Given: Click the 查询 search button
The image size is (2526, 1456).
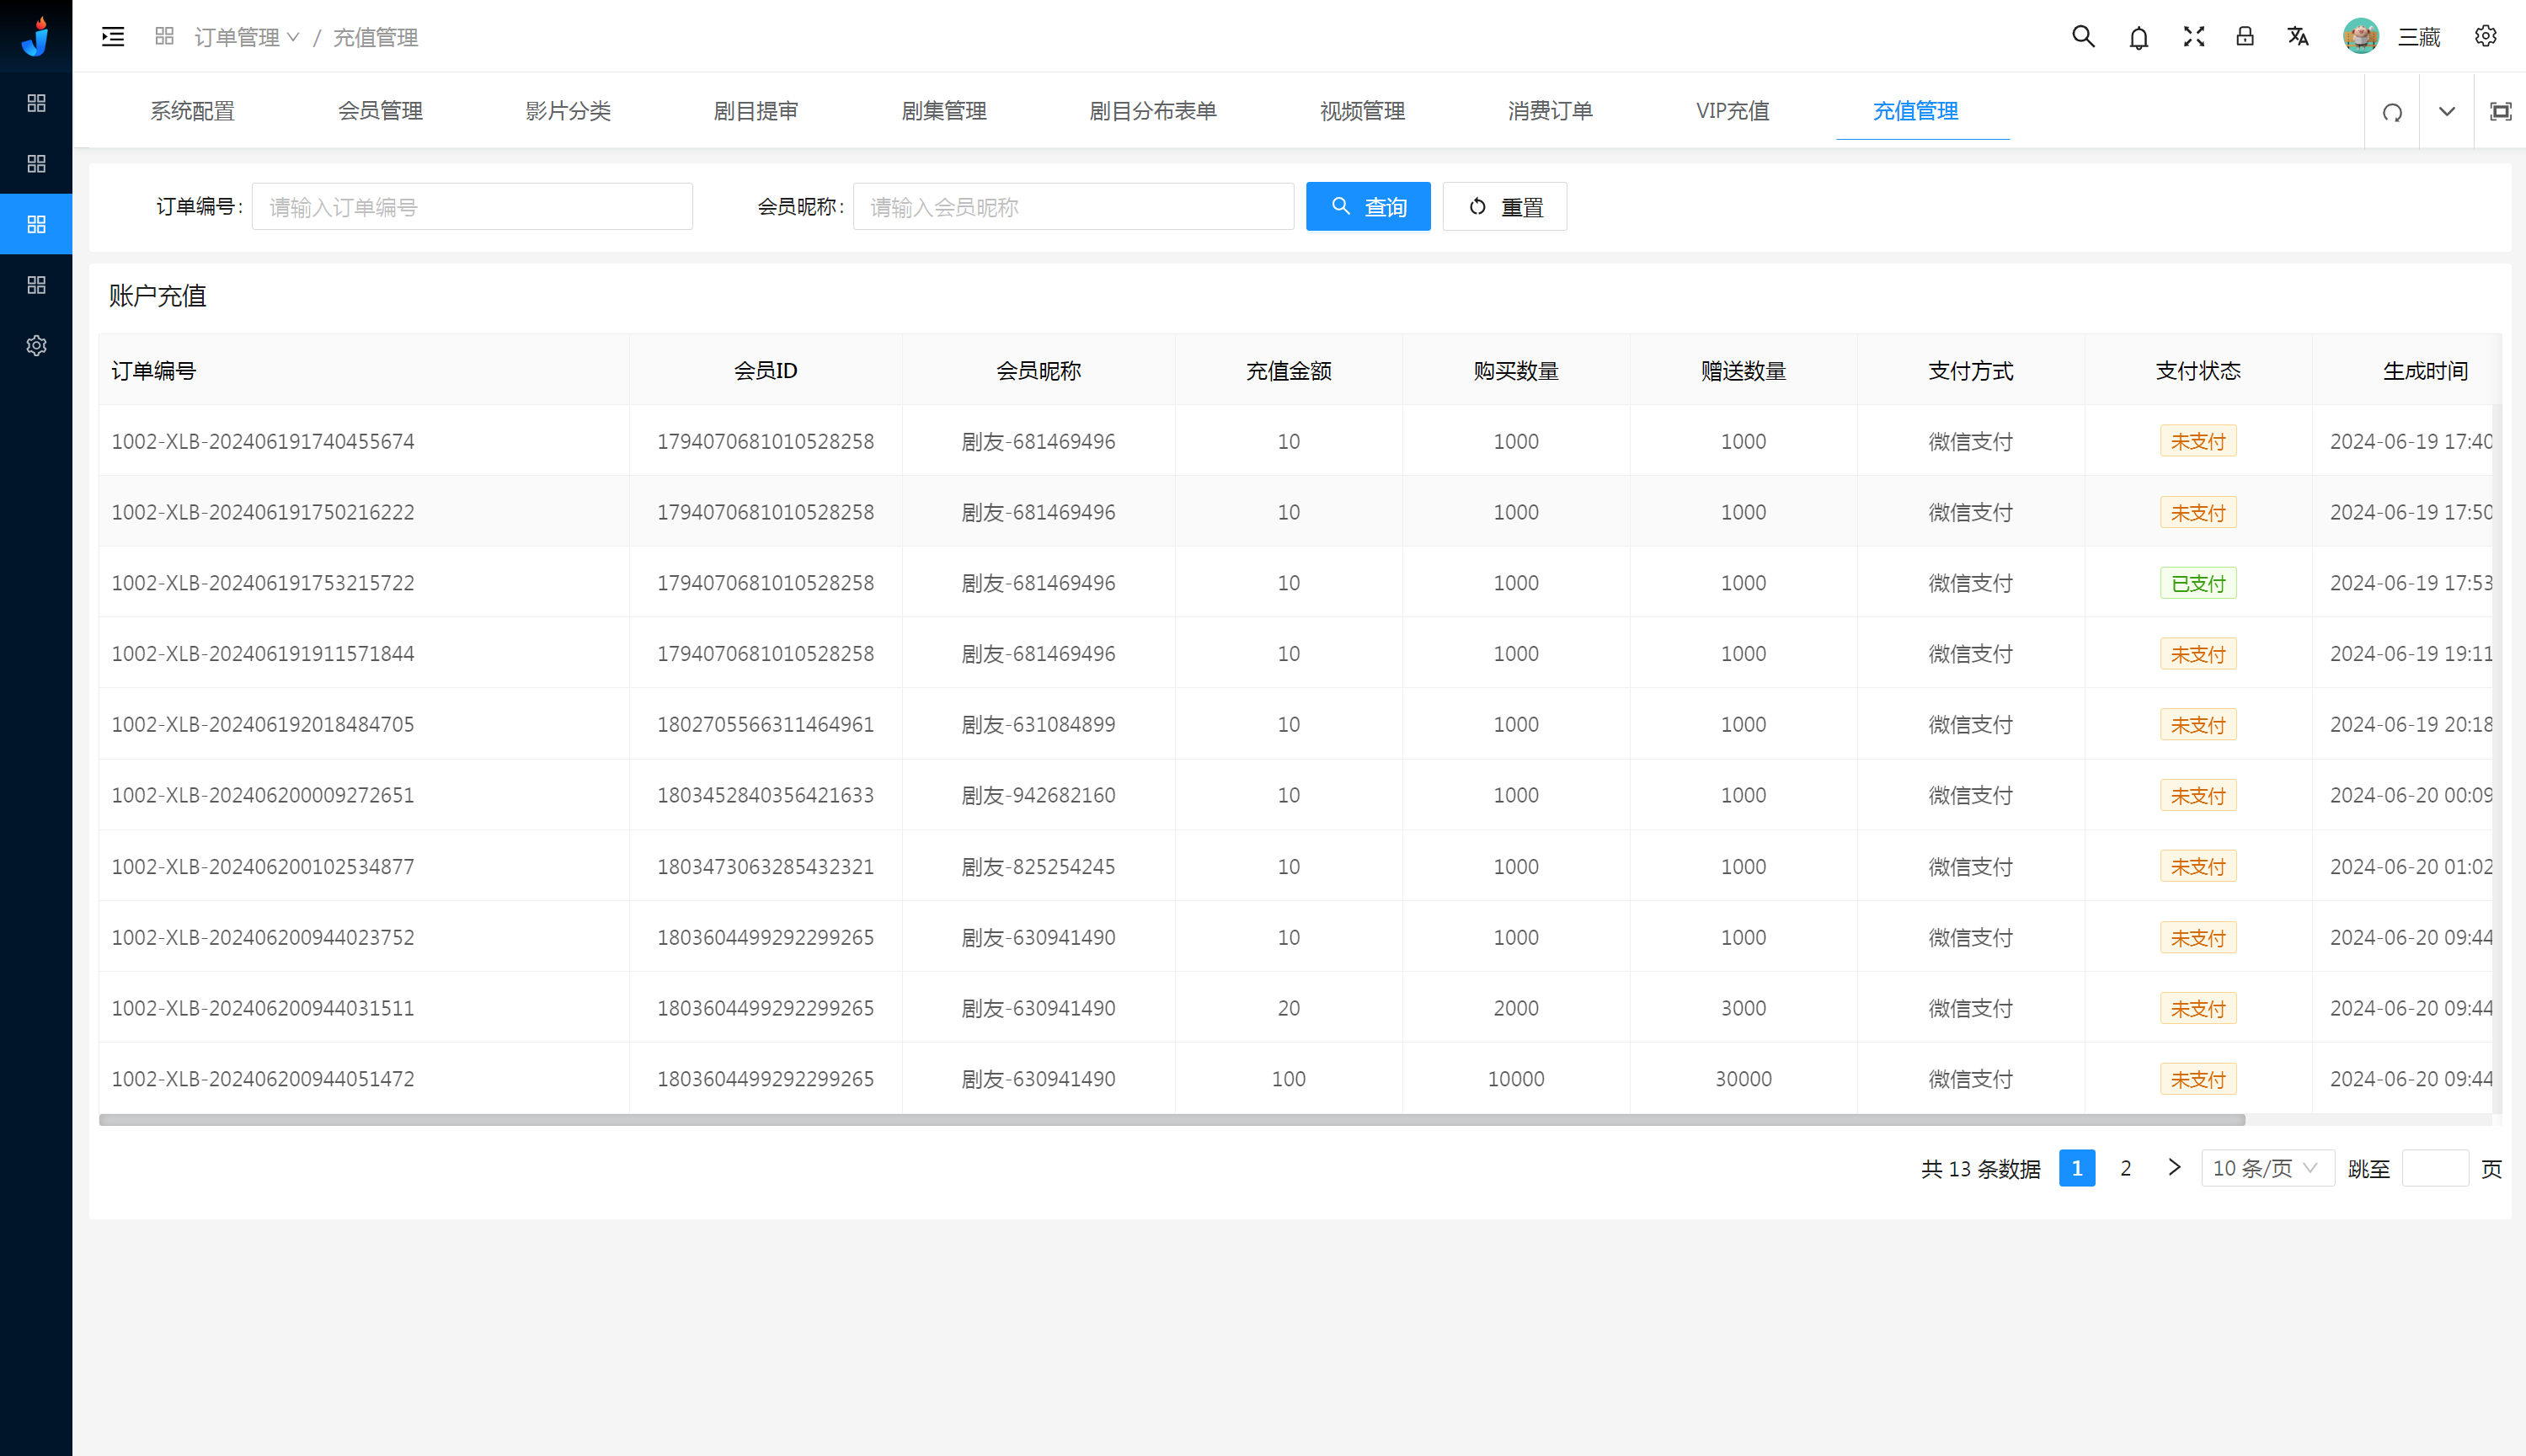Looking at the screenshot, I should click(1367, 207).
